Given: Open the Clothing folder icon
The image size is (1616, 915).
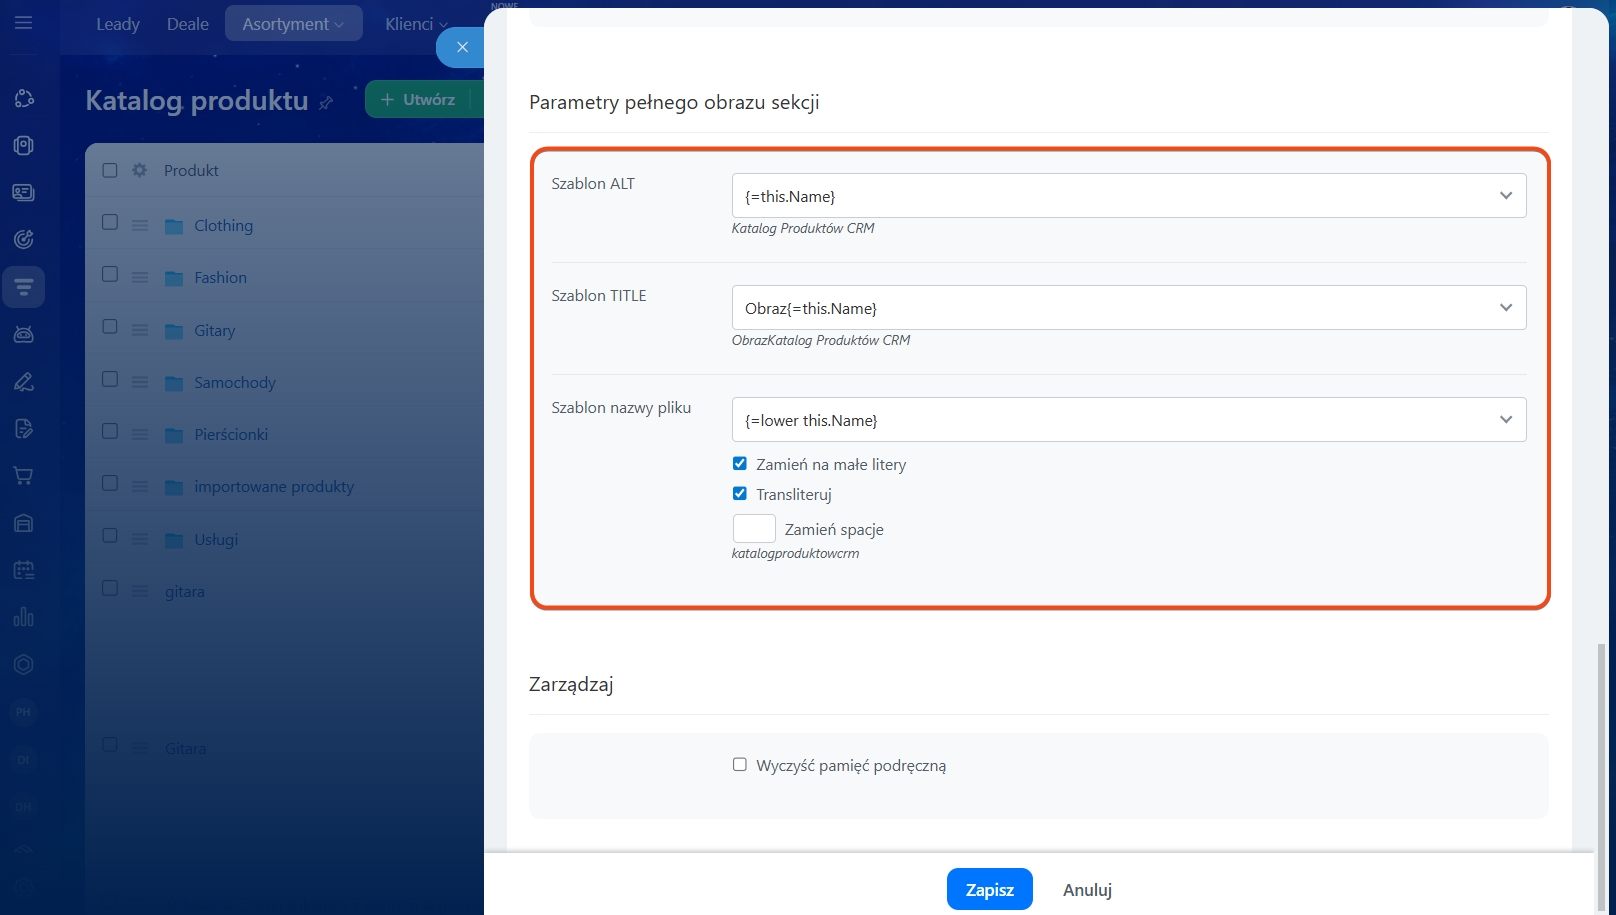Looking at the screenshot, I should pyautogui.click(x=174, y=226).
